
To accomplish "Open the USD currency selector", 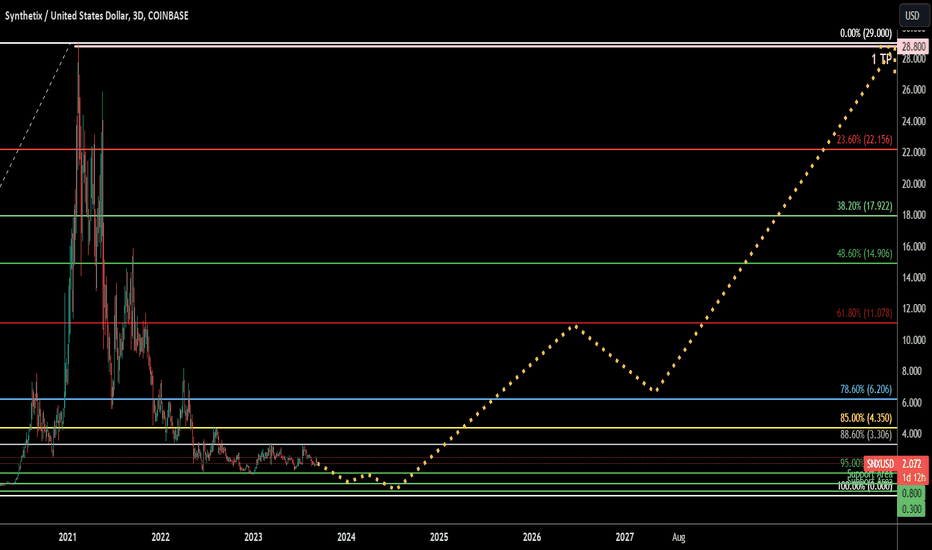I will pos(912,16).
